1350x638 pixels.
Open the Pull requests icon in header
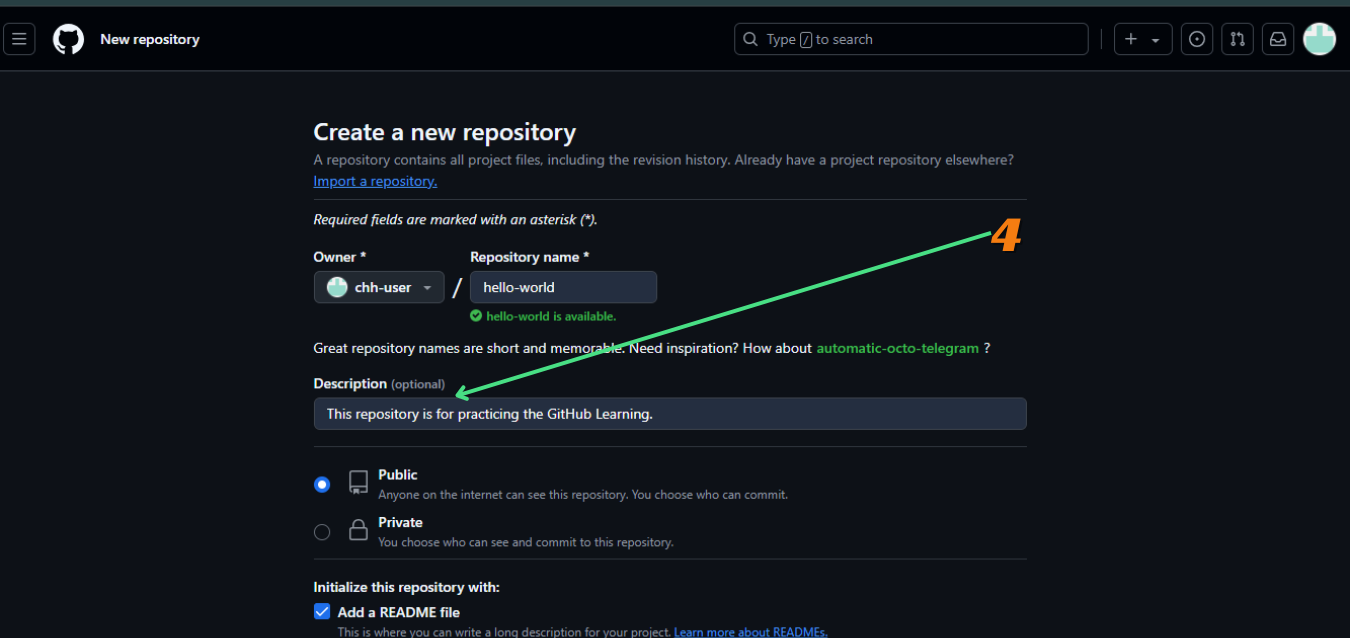[1237, 39]
